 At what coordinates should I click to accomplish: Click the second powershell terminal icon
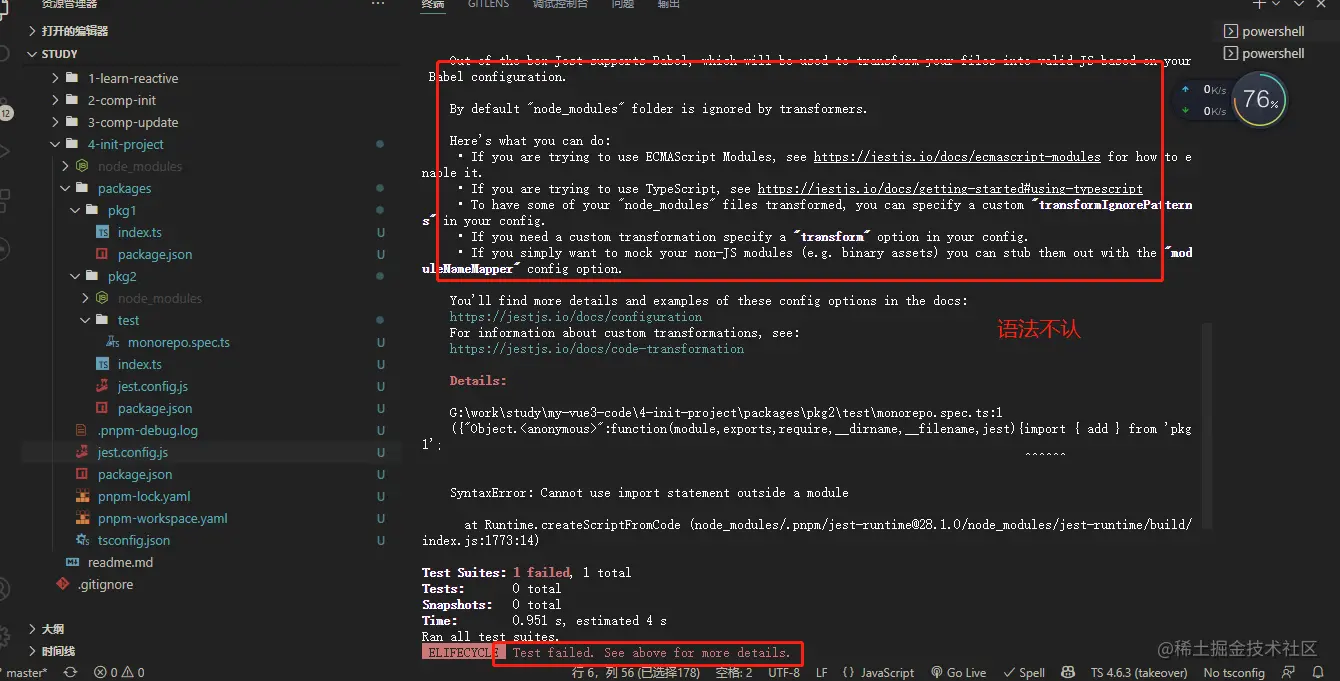1231,53
